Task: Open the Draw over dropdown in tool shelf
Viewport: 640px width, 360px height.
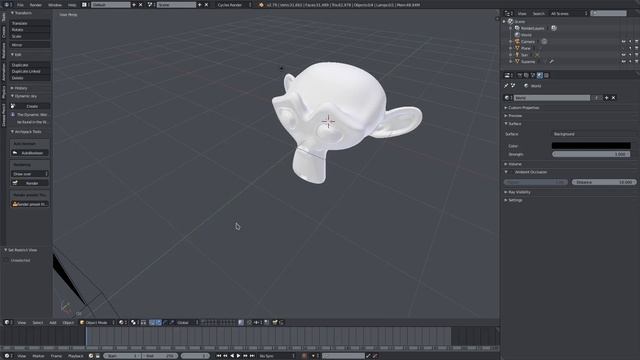Action: pos(29,174)
